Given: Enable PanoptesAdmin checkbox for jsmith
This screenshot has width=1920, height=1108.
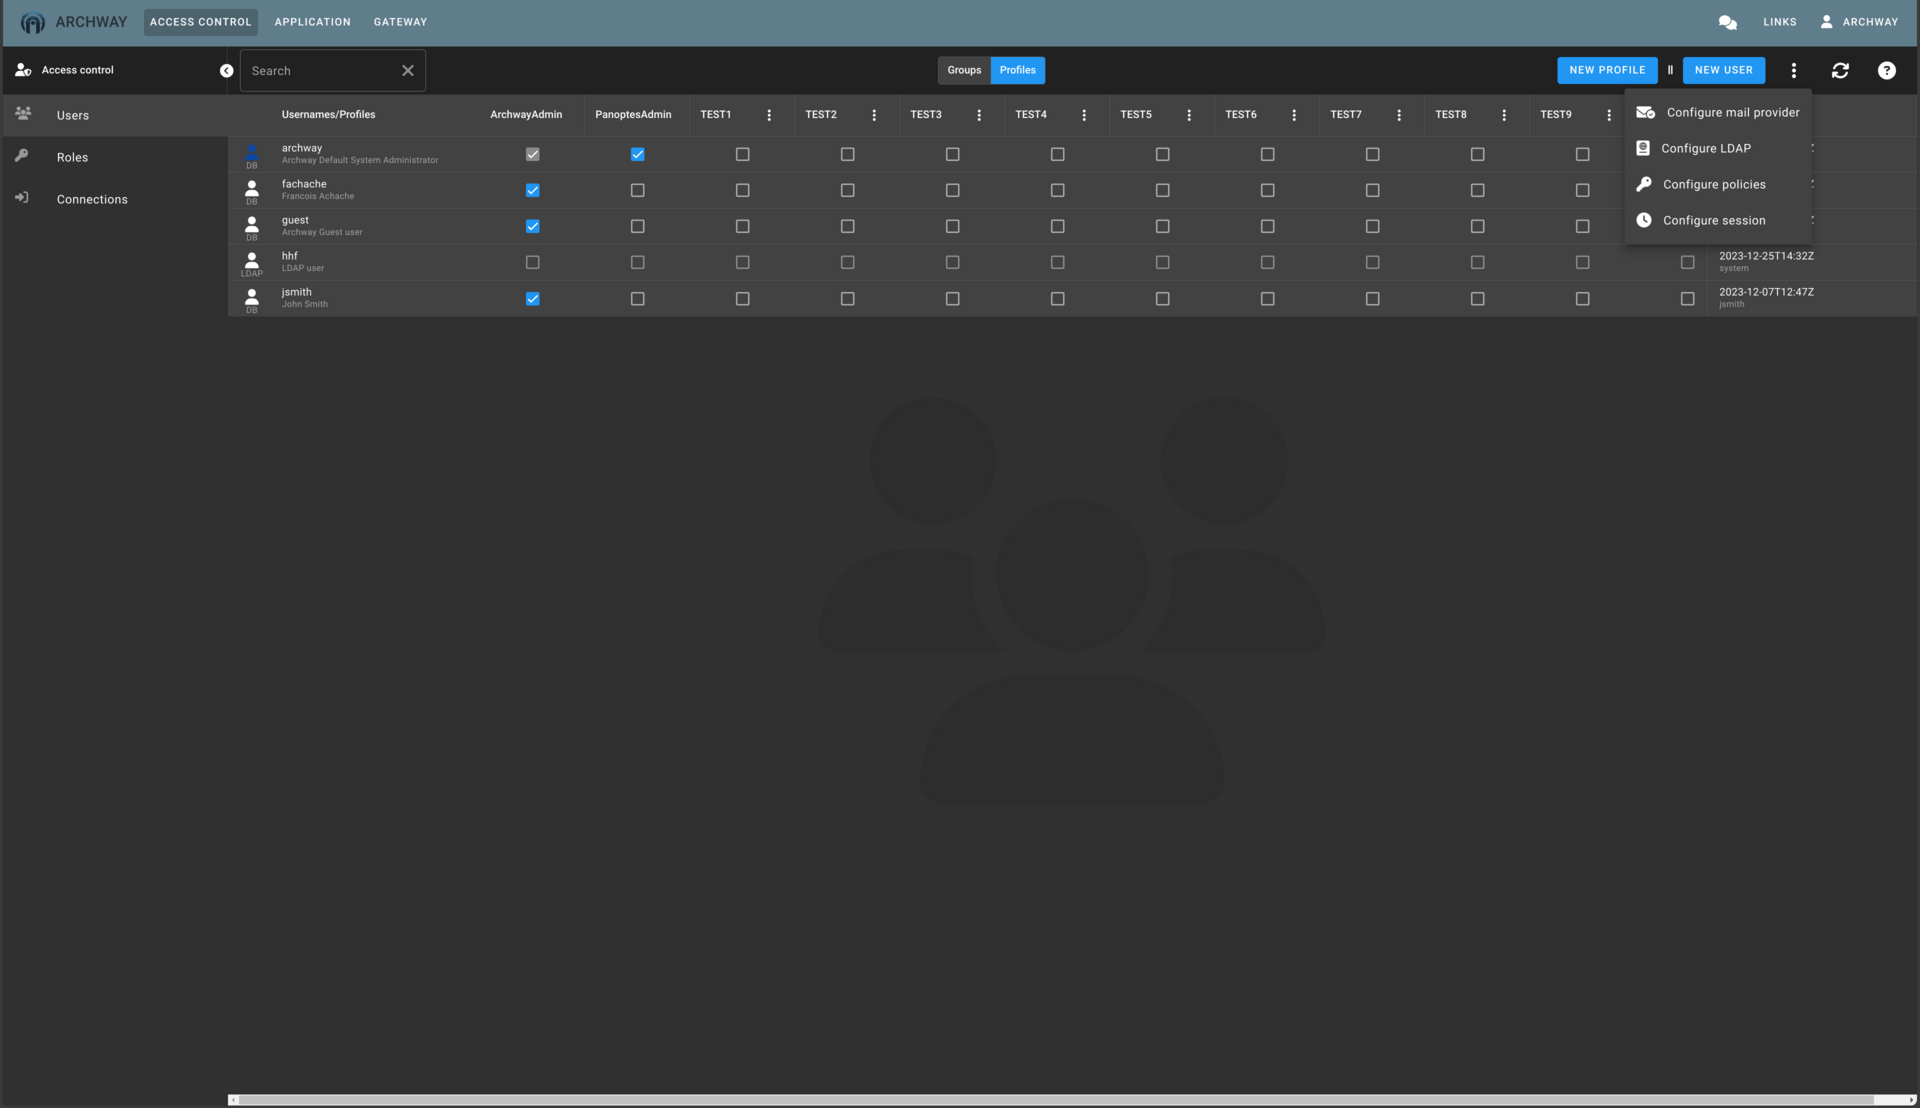Looking at the screenshot, I should (637, 298).
